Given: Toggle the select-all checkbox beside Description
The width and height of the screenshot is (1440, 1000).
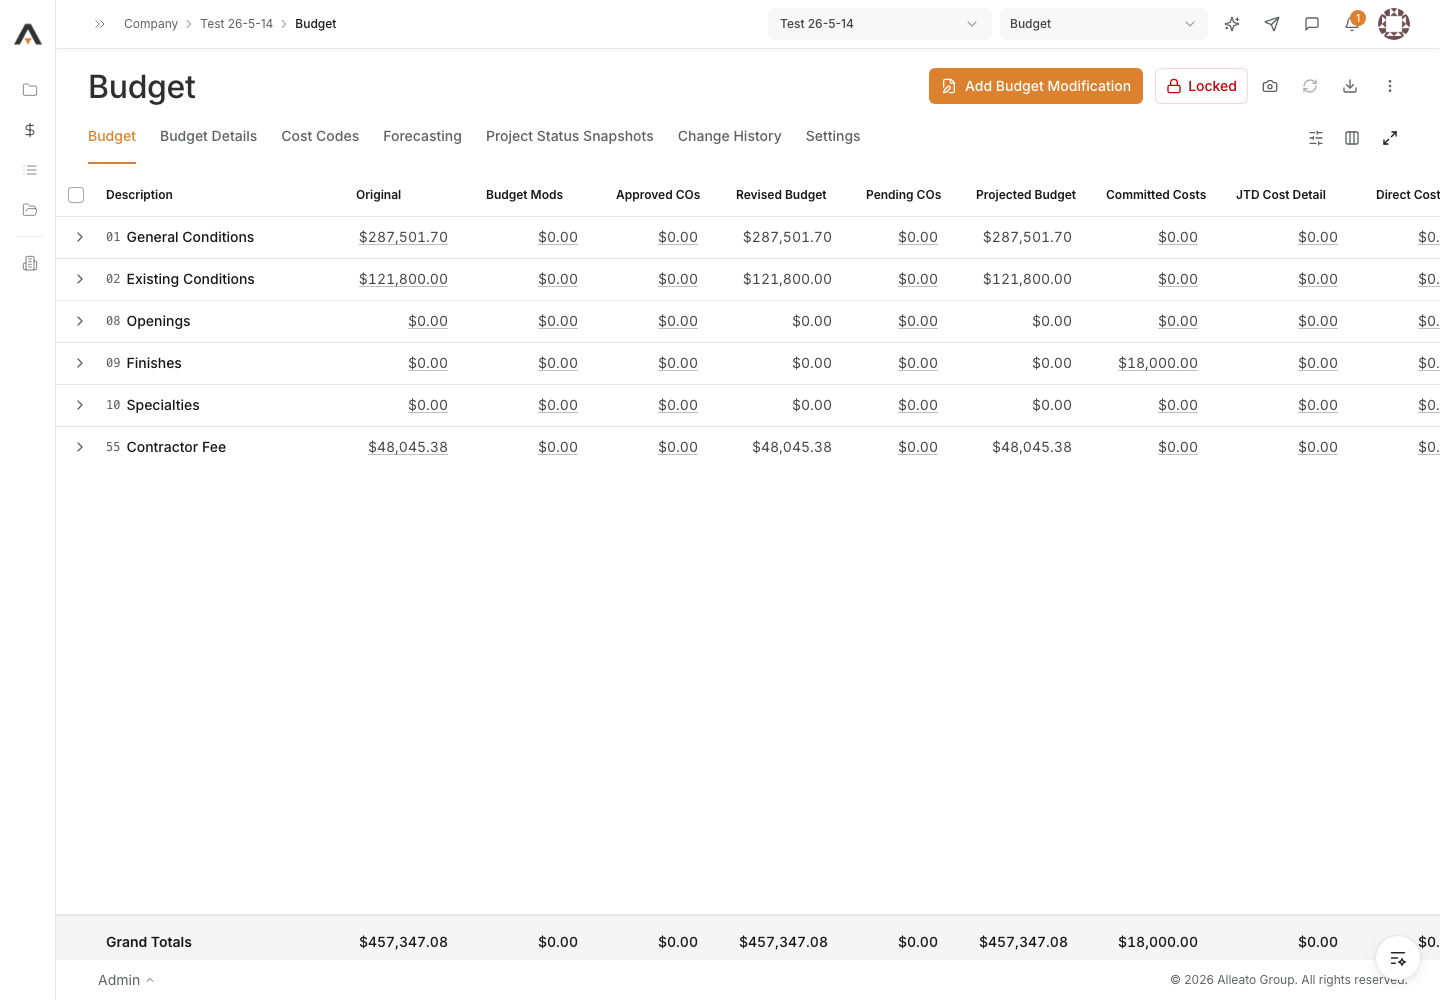Looking at the screenshot, I should [x=76, y=195].
